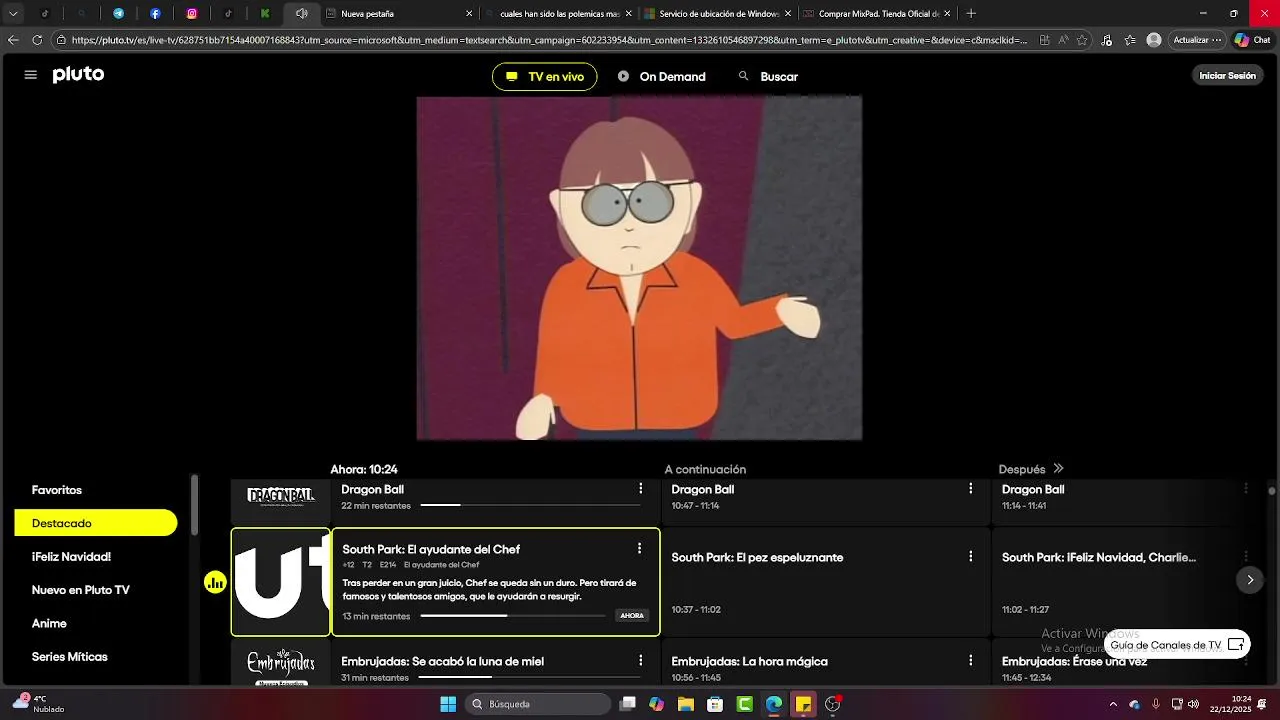Click the Embrujadas channel logo
Image resolution: width=1280 pixels, height=720 pixels.
click(281, 665)
